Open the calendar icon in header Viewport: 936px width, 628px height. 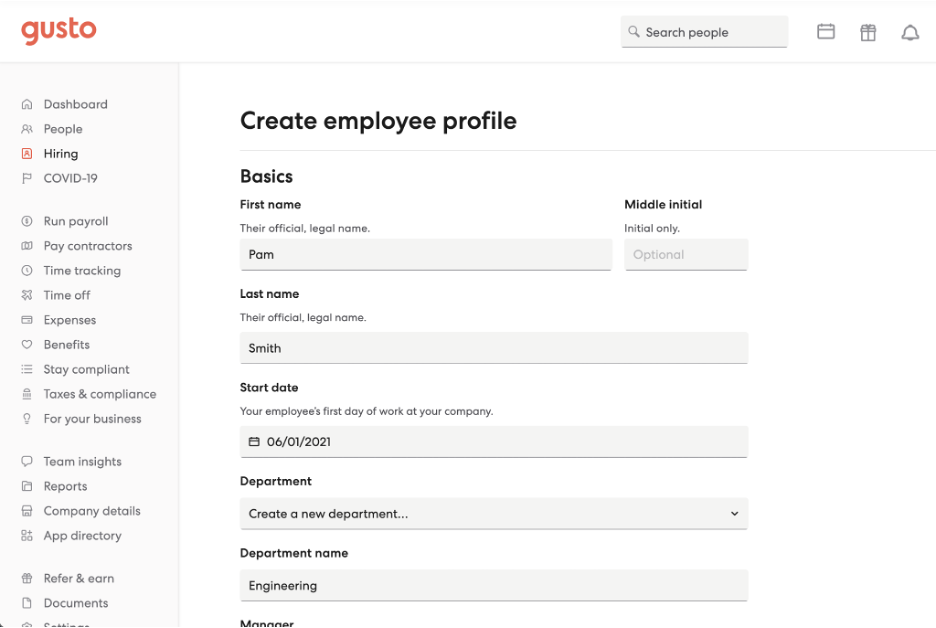826,32
